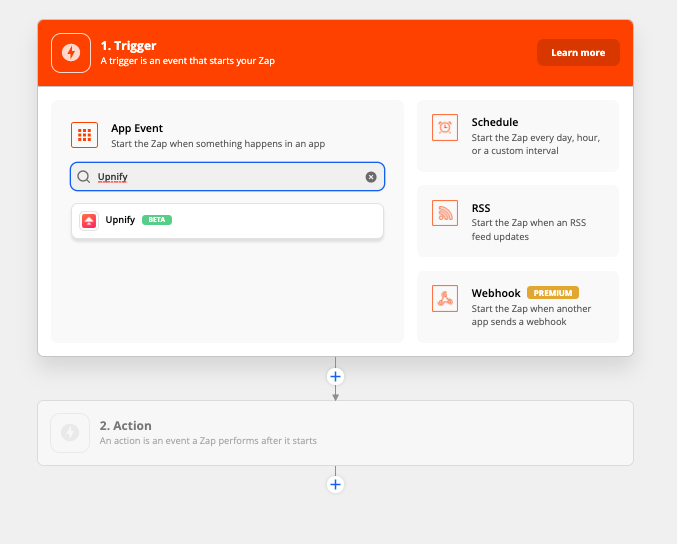Open the 2. Action step
677x544 pixels.
click(x=335, y=433)
